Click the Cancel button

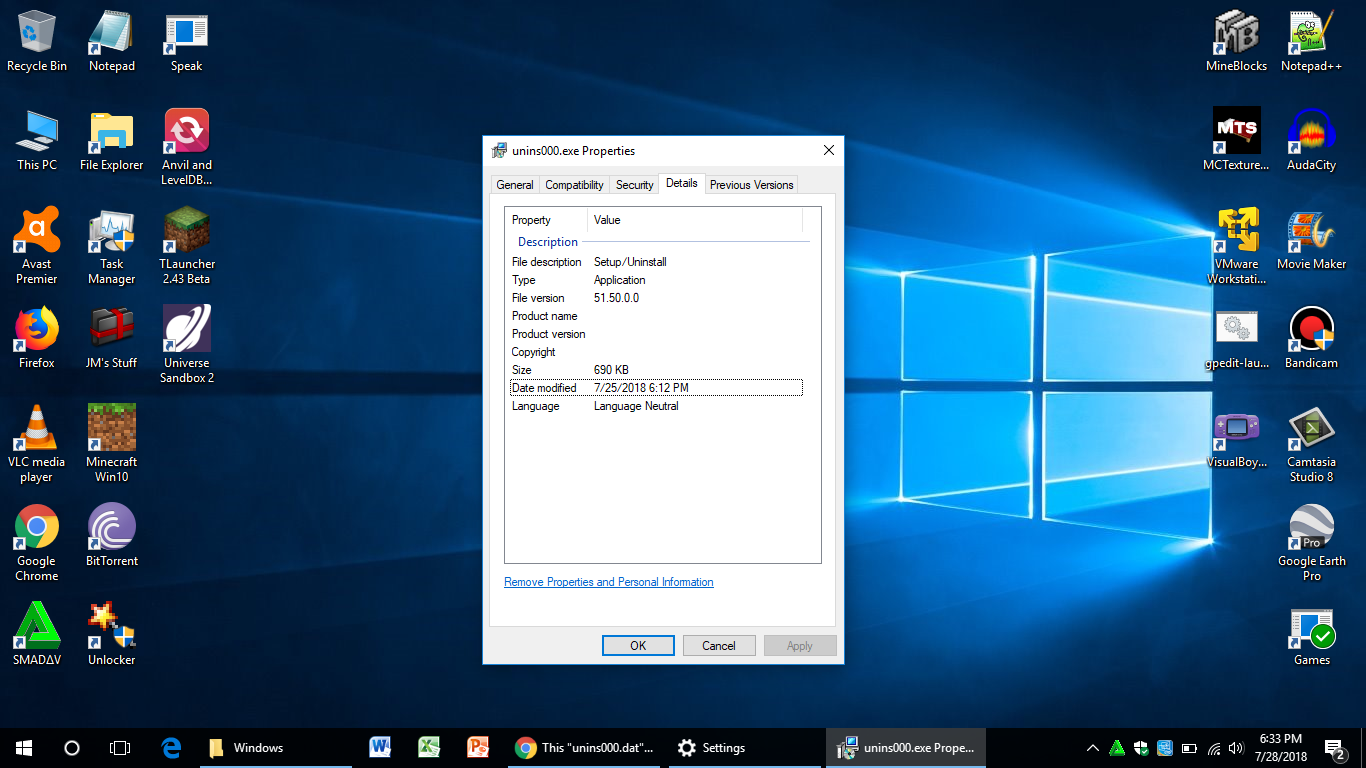click(x=718, y=646)
